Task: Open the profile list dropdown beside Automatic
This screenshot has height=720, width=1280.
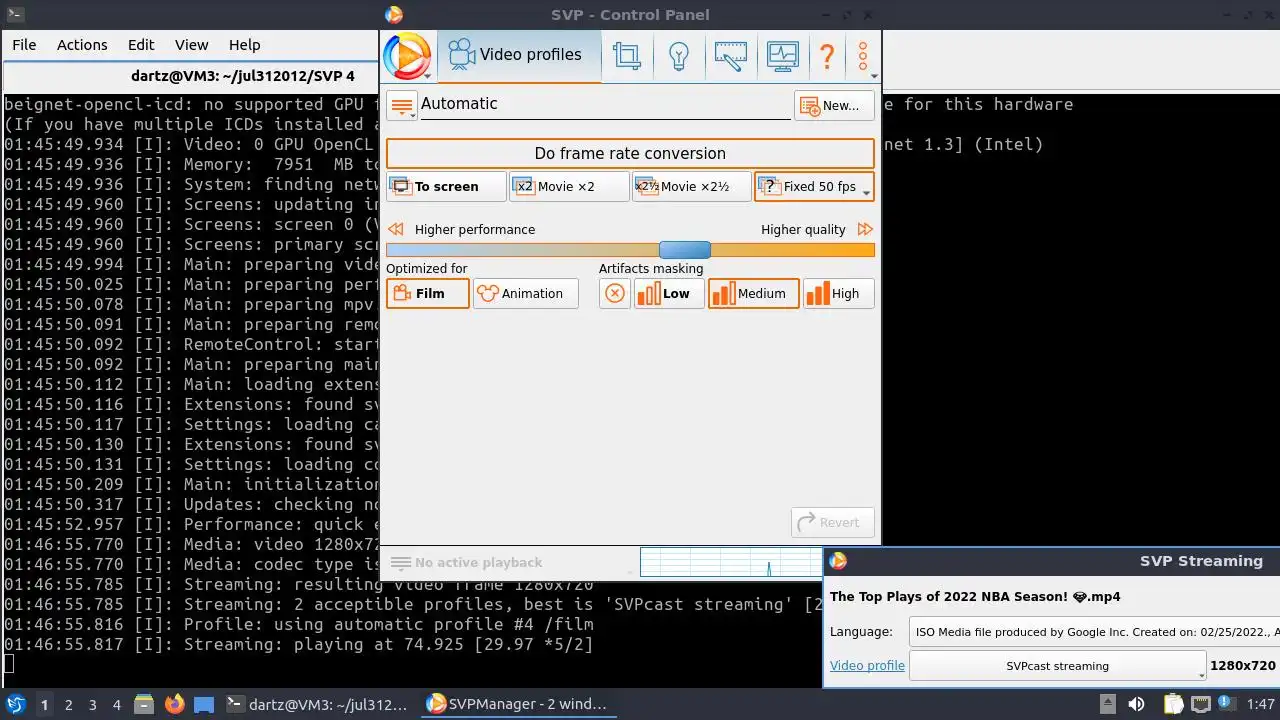Action: [402, 105]
